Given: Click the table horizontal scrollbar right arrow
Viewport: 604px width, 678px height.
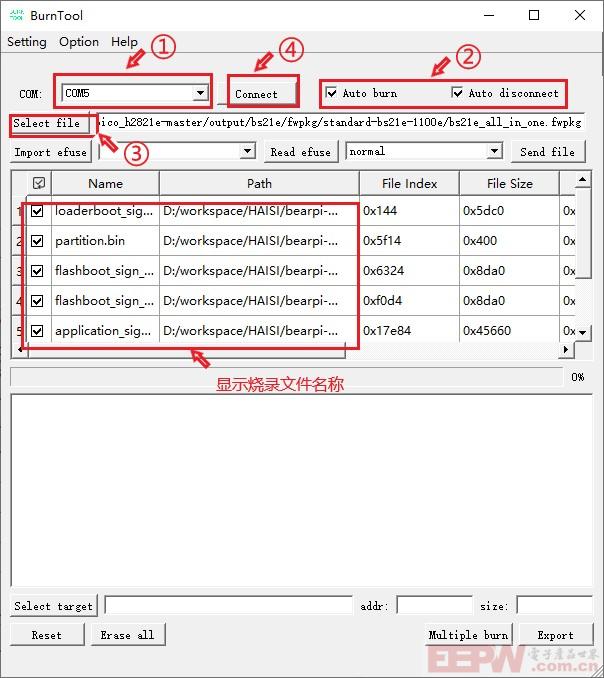Looking at the screenshot, I should (x=566, y=349).
